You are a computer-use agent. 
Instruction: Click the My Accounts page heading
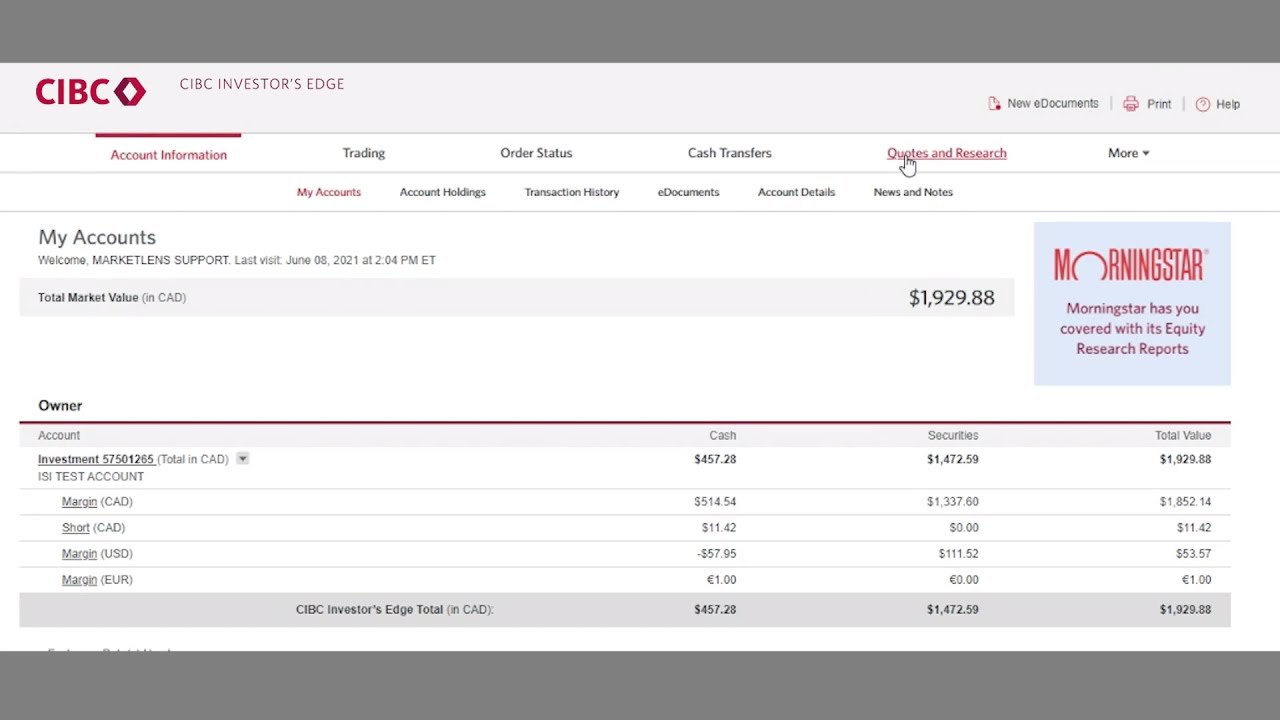coord(97,237)
